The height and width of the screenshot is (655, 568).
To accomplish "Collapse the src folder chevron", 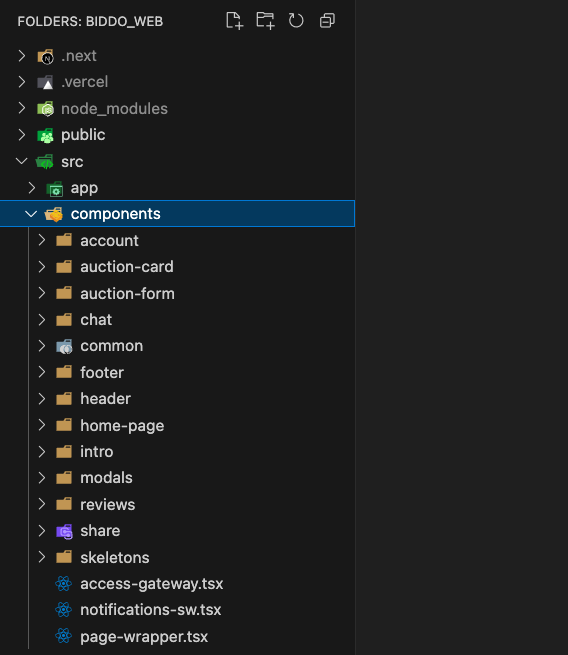I will pyautogui.click(x=22, y=161).
